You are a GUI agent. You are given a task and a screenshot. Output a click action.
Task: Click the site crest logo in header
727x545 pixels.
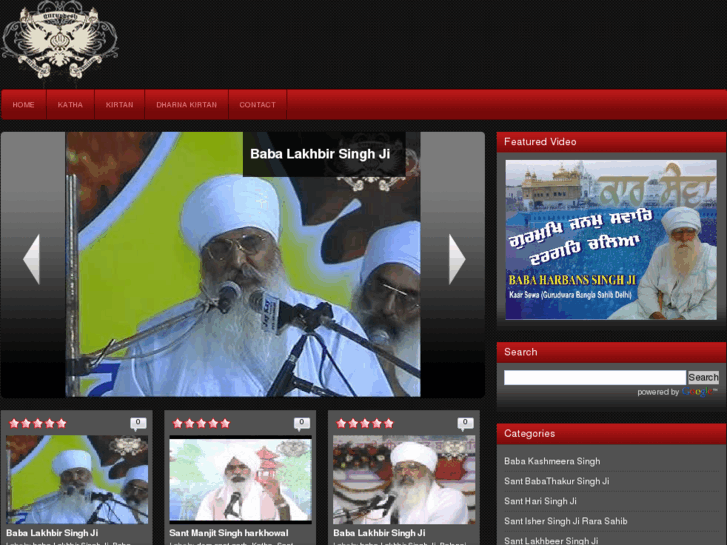point(59,42)
